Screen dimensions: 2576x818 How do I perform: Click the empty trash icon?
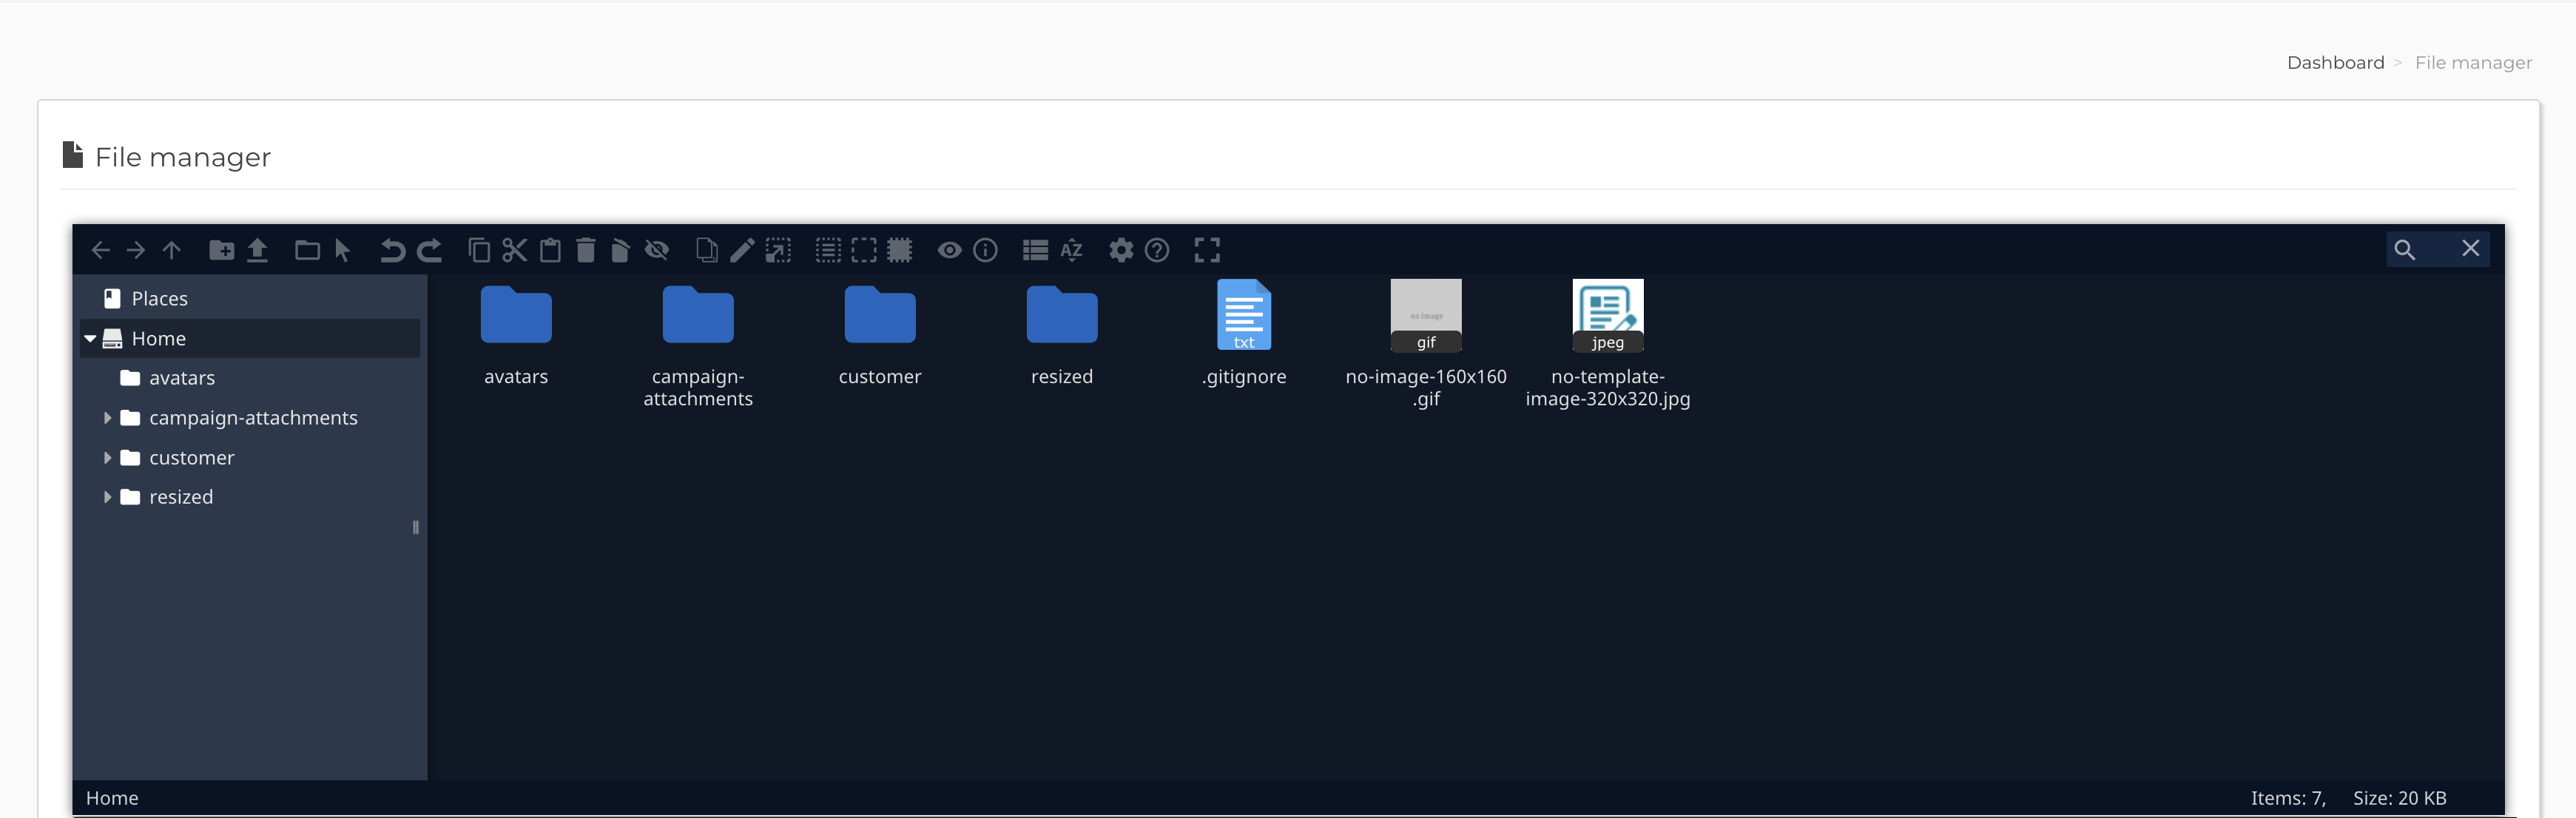[620, 250]
